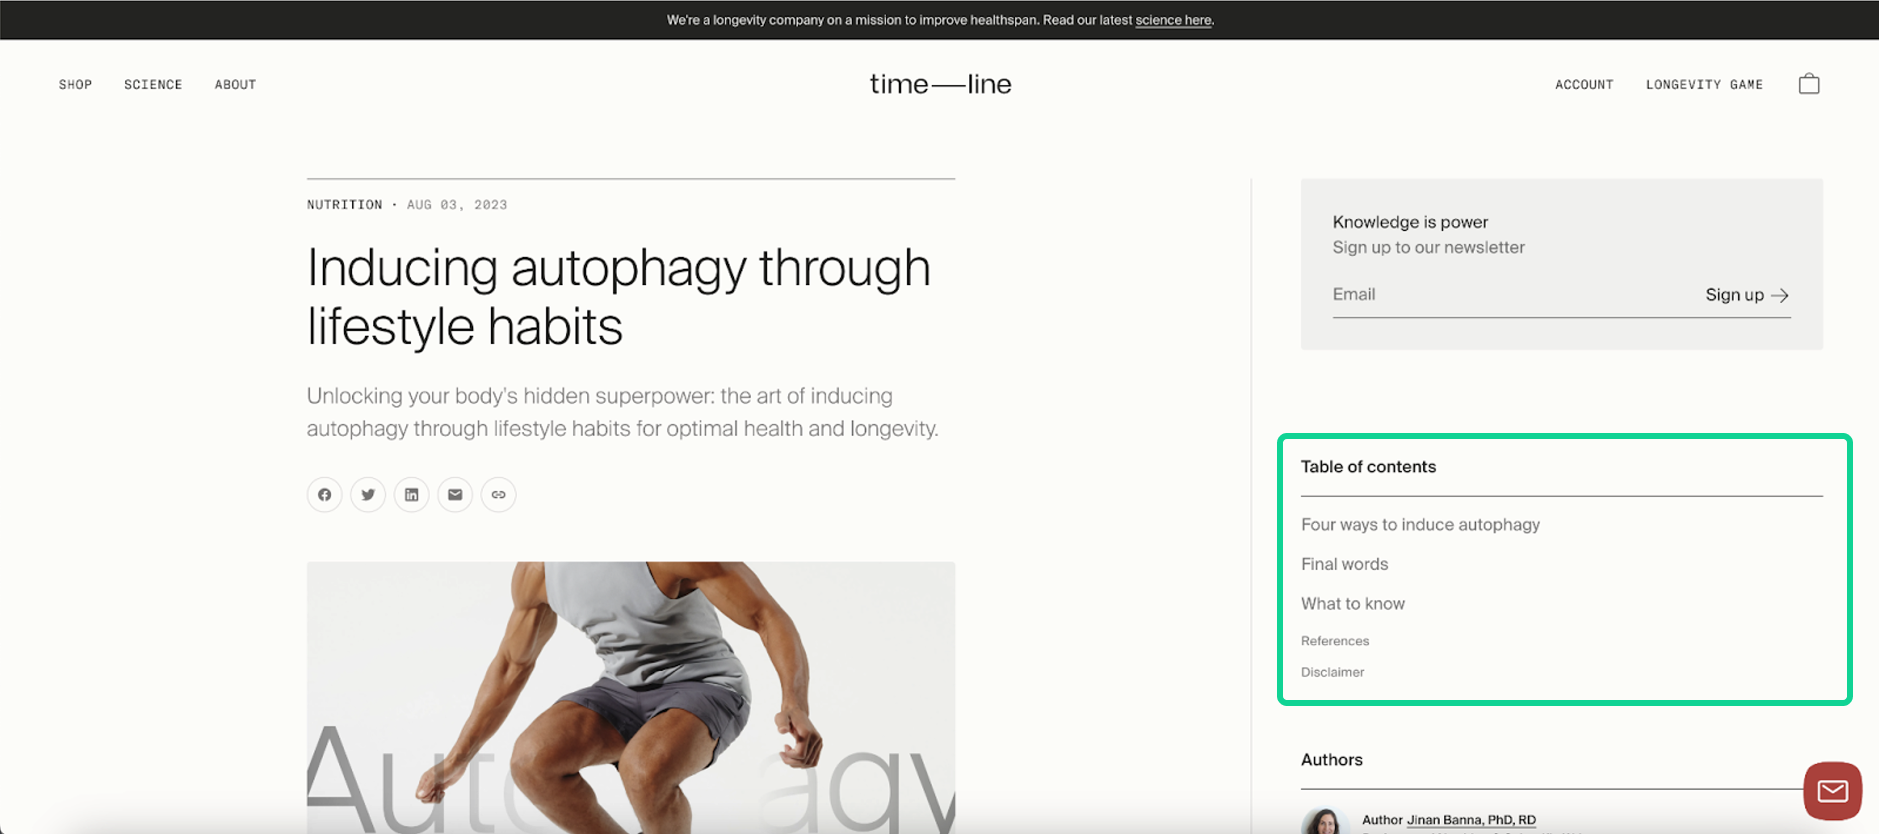
Task: Share article via email icon
Action: pyautogui.click(x=455, y=494)
